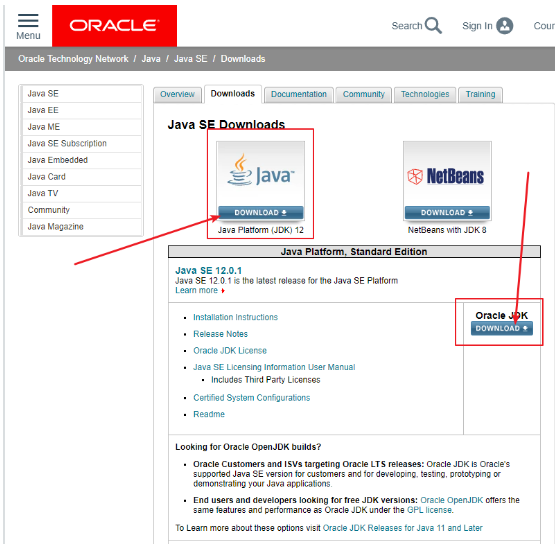The image size is (555, 547).
Task: Open Community in the left sidebar
Action: coord(82,210)
